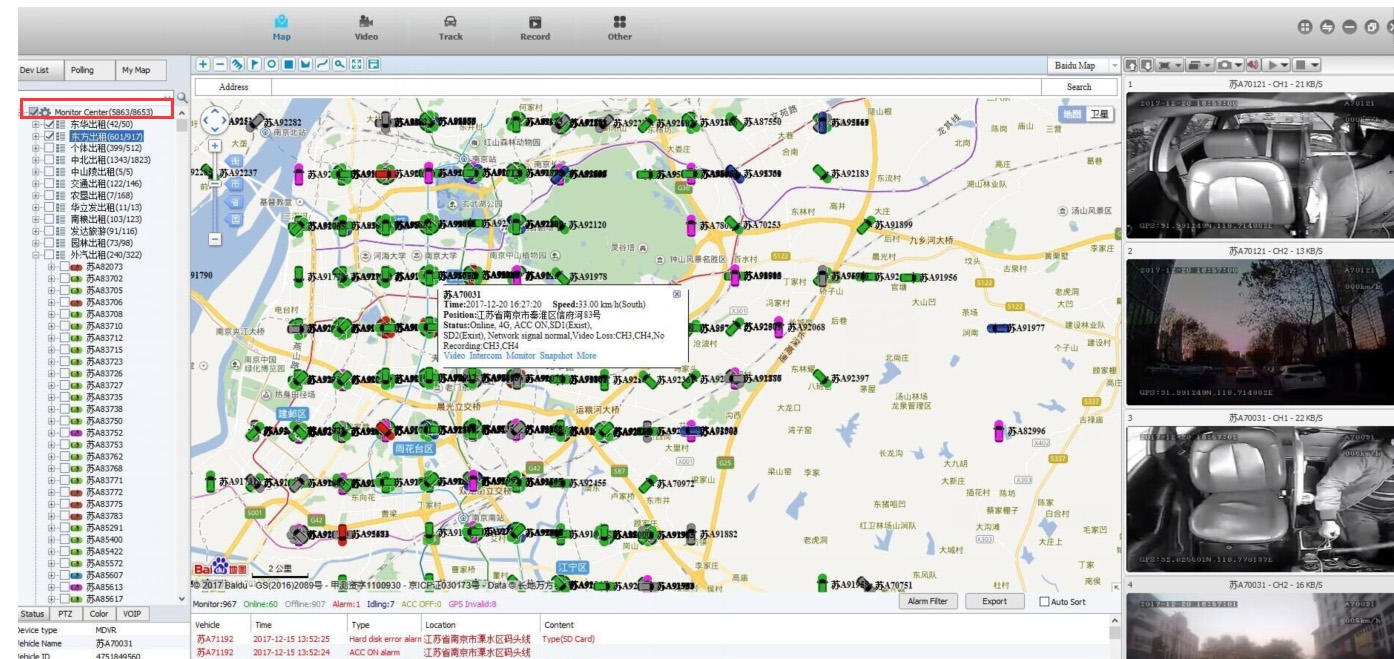1394x659 pixels.
Task: Check the 中北出租(1343/1823) group checkbox
Action: 49,160
